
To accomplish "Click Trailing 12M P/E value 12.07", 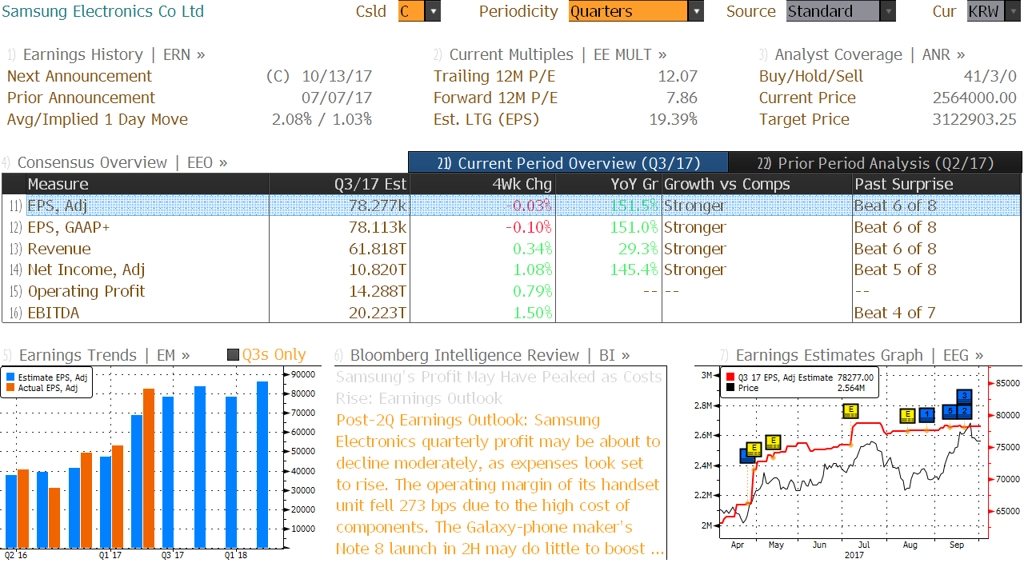I will pos(677,76).
